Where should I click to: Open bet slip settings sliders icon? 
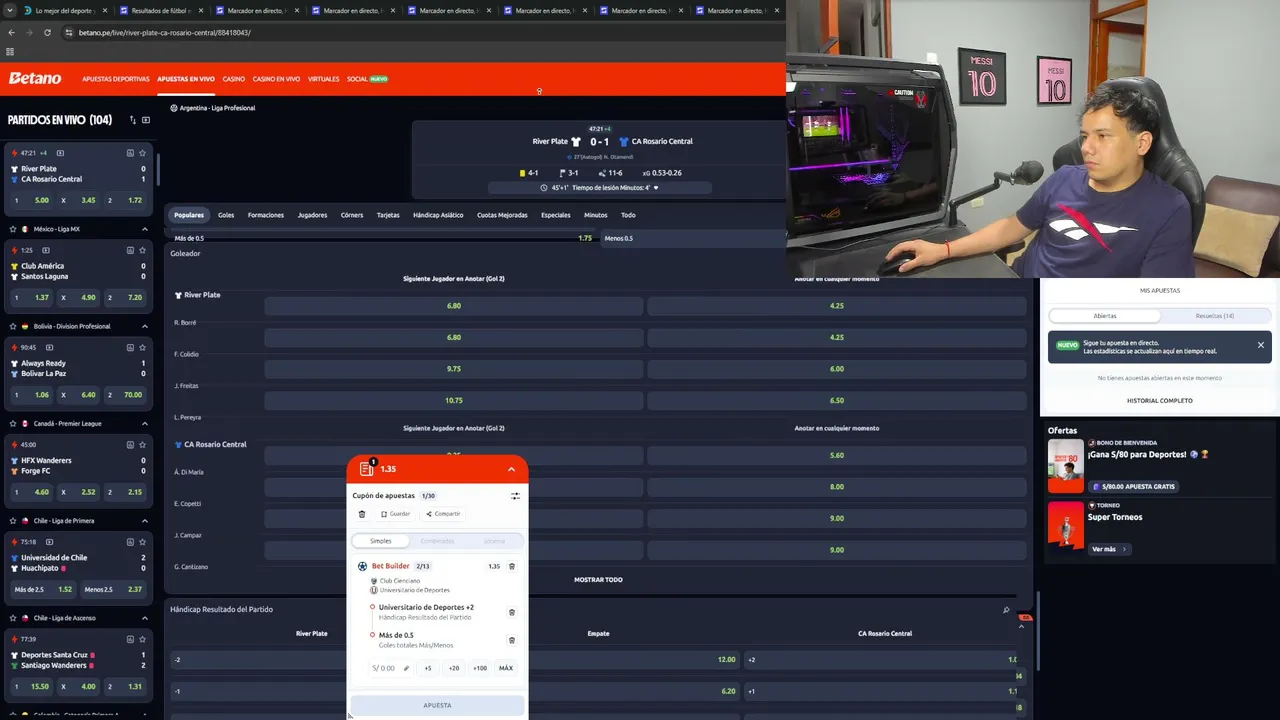point(515,496)
